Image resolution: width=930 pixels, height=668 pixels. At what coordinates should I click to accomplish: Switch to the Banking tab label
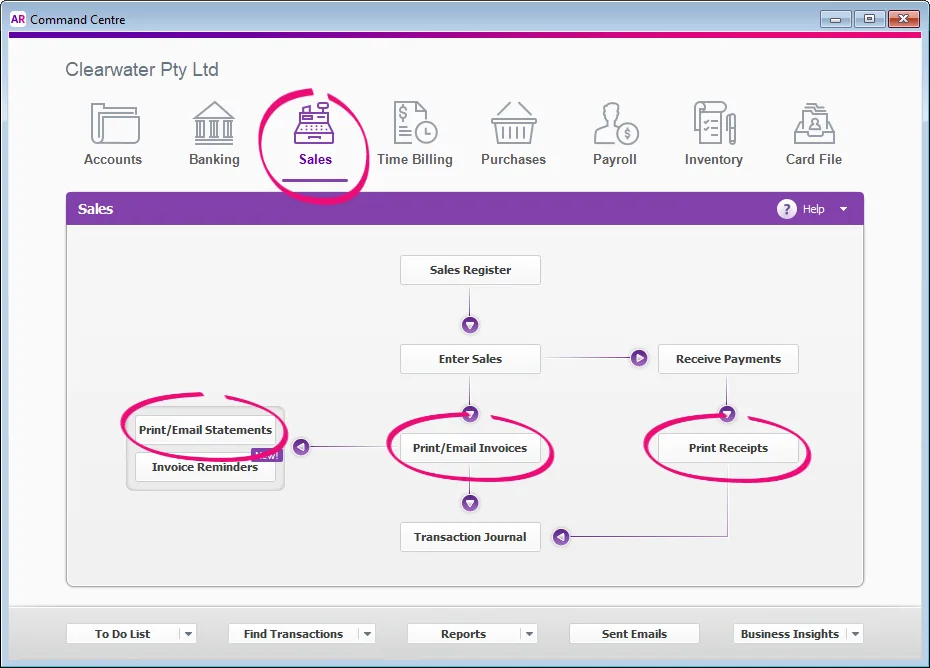click(214, 159)
